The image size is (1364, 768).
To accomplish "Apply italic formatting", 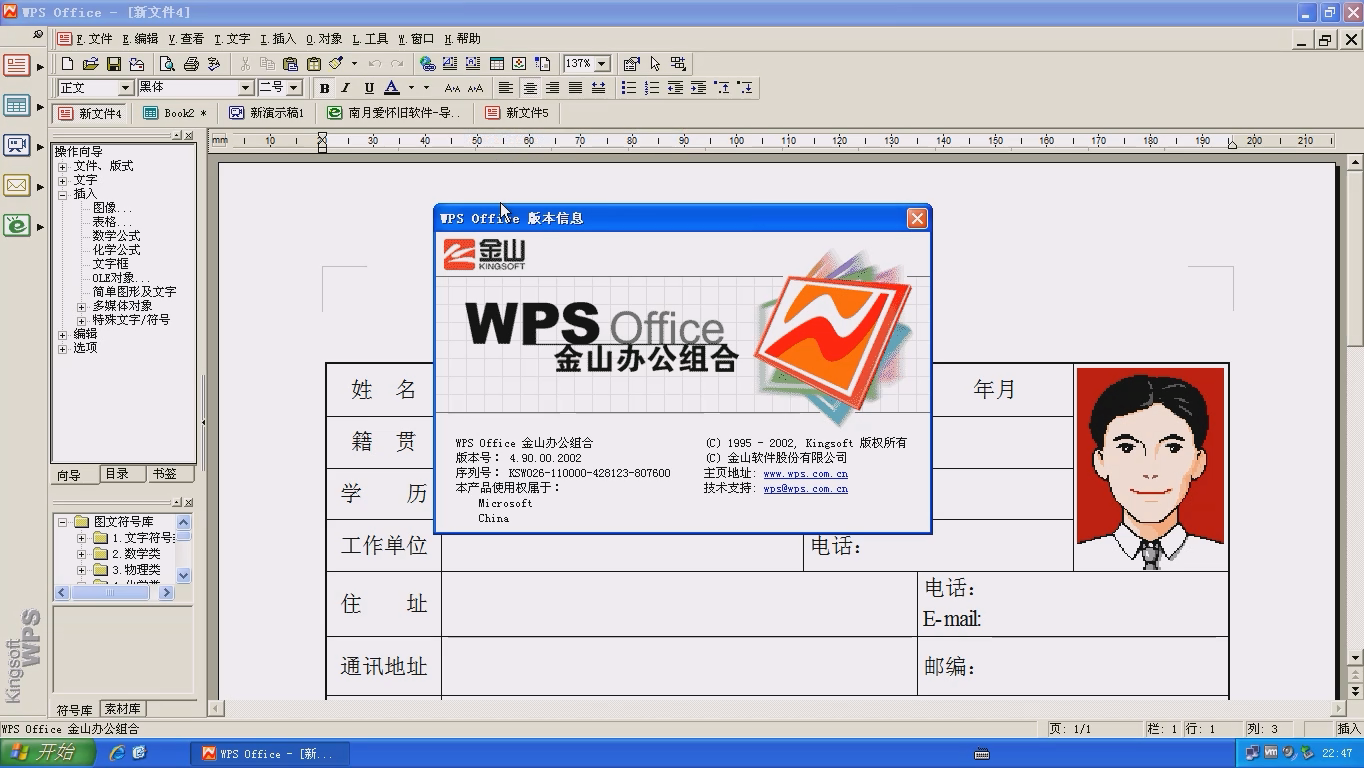I will (x=346, y=88).
